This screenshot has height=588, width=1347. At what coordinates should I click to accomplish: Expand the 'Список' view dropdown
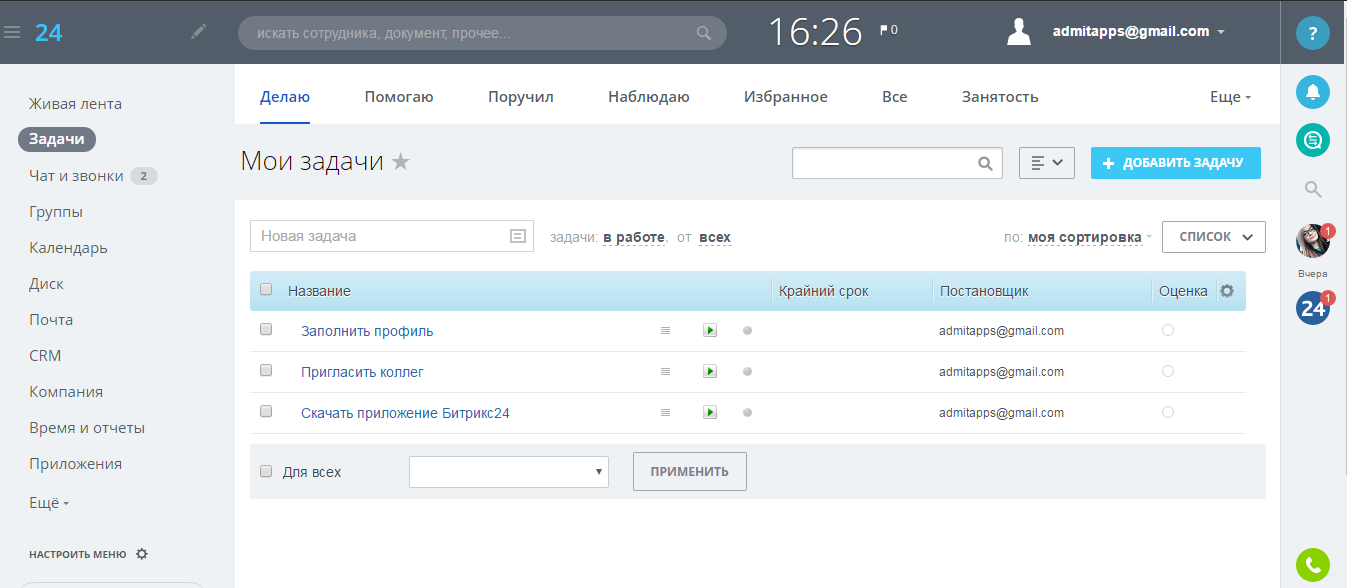[x=1214, y=237]
